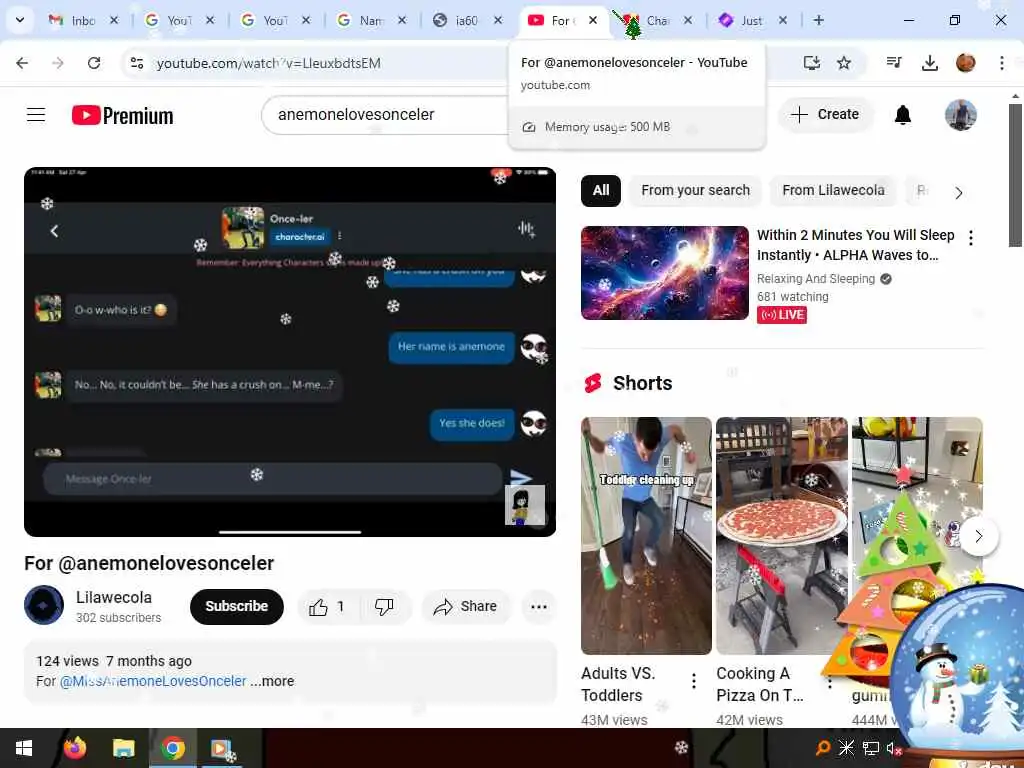Select the From your search chip
Image resolution: width=1024 pixels, height=768 pixels.
click(x=696, y=191)
